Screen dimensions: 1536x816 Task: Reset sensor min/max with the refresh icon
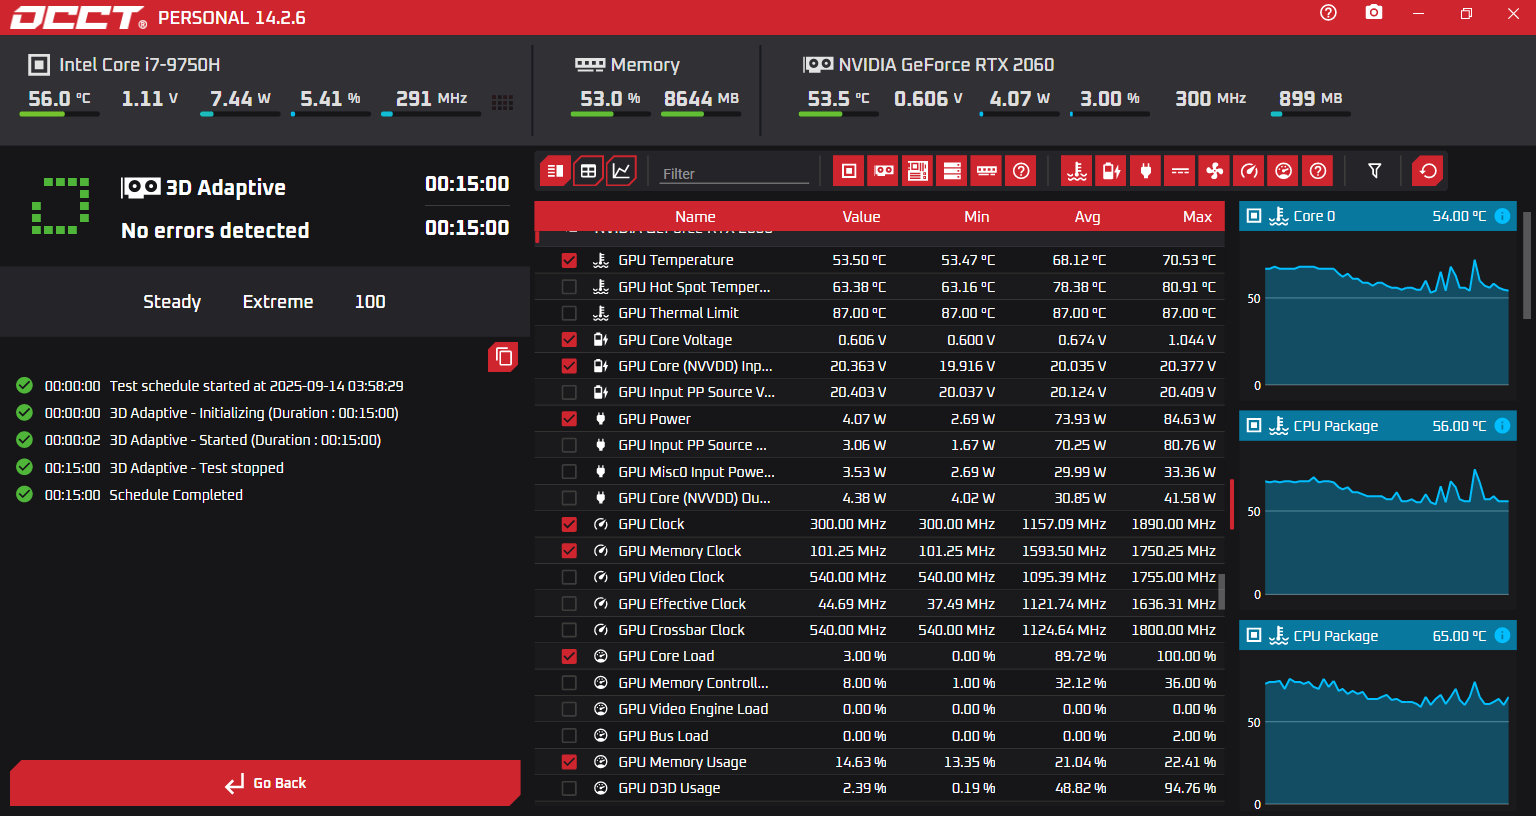pos(1429,171)
